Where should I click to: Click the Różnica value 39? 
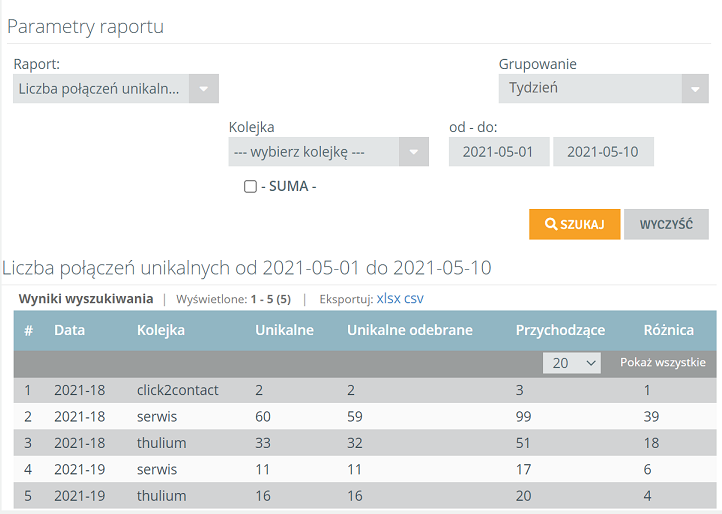651,416
